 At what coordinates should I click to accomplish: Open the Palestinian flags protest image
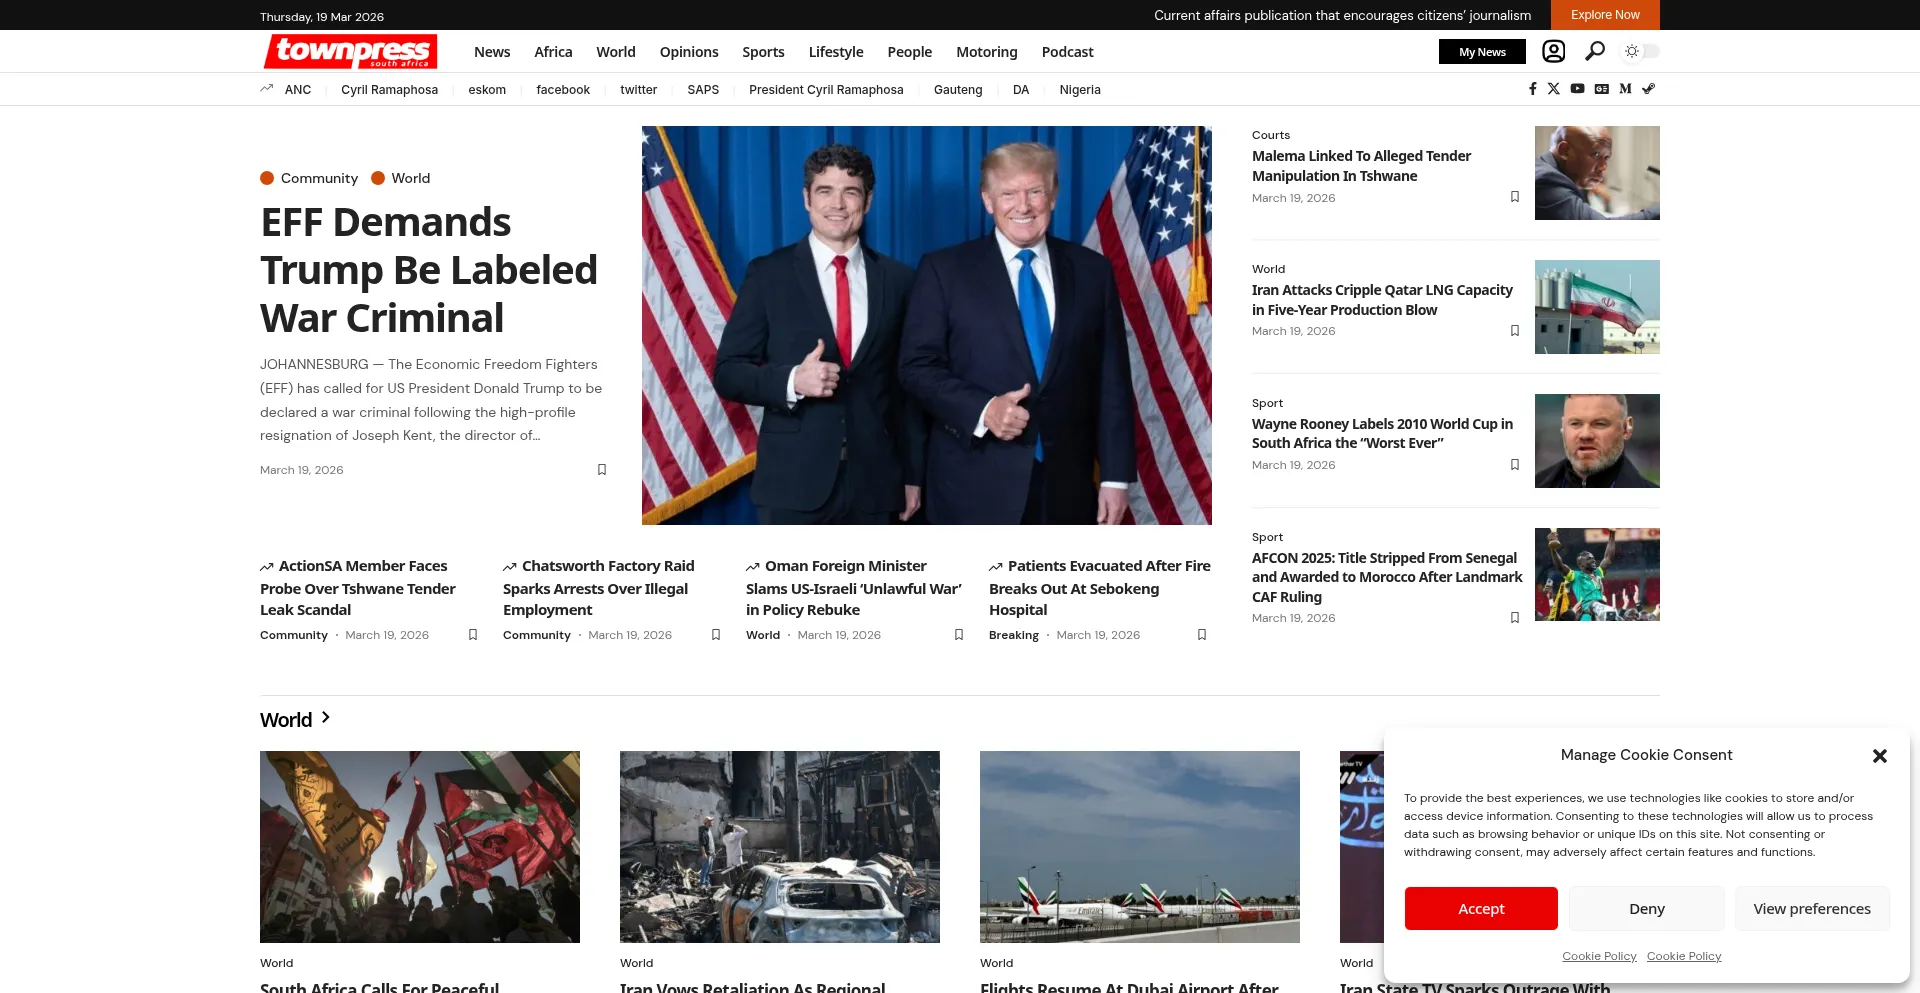pos(420,847)
